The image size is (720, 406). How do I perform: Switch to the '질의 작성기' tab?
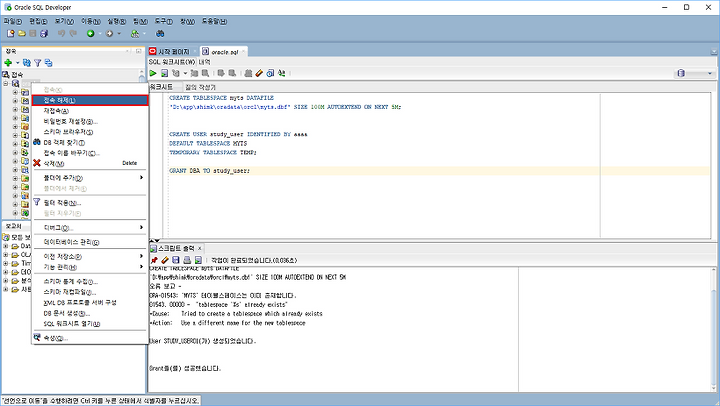pos(200,87)
